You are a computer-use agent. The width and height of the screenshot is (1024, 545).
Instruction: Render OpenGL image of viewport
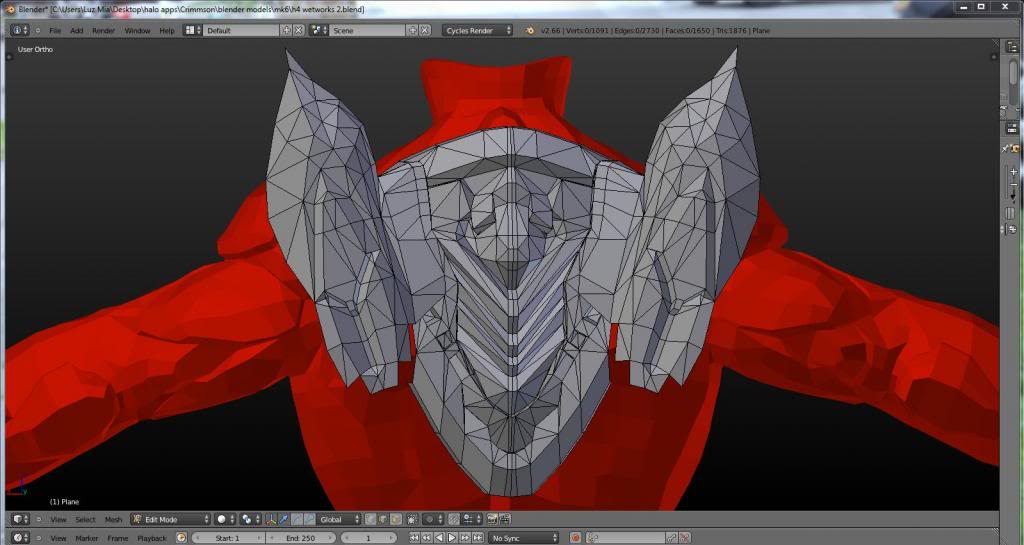coord(492,520)
